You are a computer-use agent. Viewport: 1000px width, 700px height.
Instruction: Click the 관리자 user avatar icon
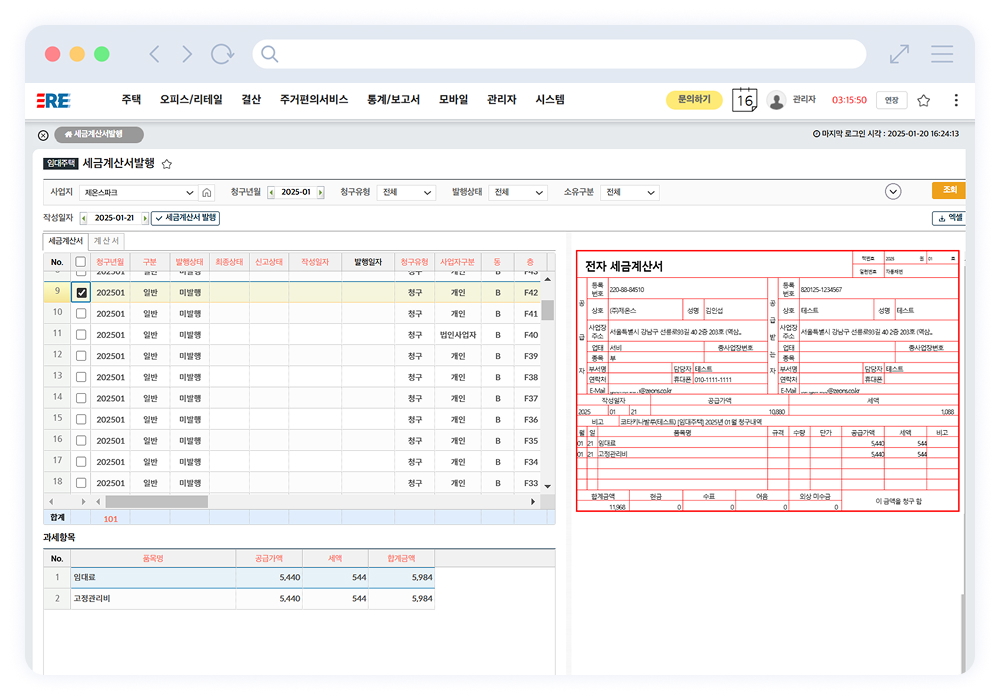776,100
